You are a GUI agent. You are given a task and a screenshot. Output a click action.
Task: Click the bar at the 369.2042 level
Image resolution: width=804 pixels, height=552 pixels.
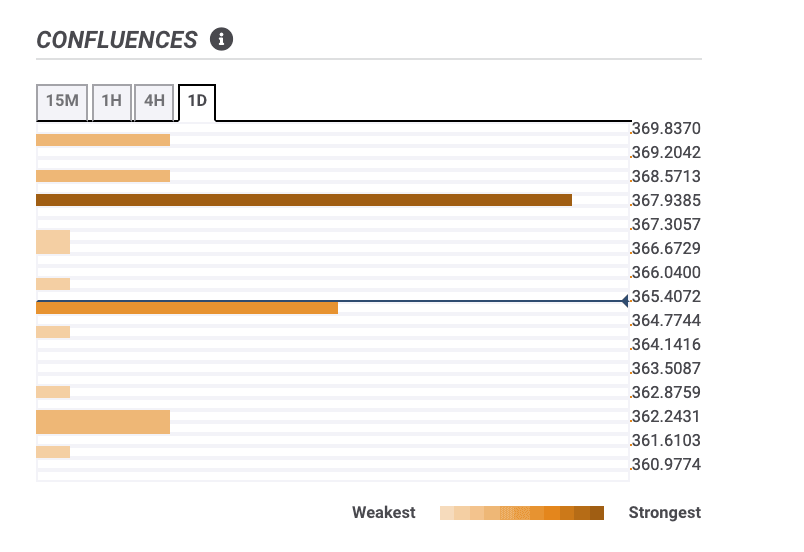(102, 140)
